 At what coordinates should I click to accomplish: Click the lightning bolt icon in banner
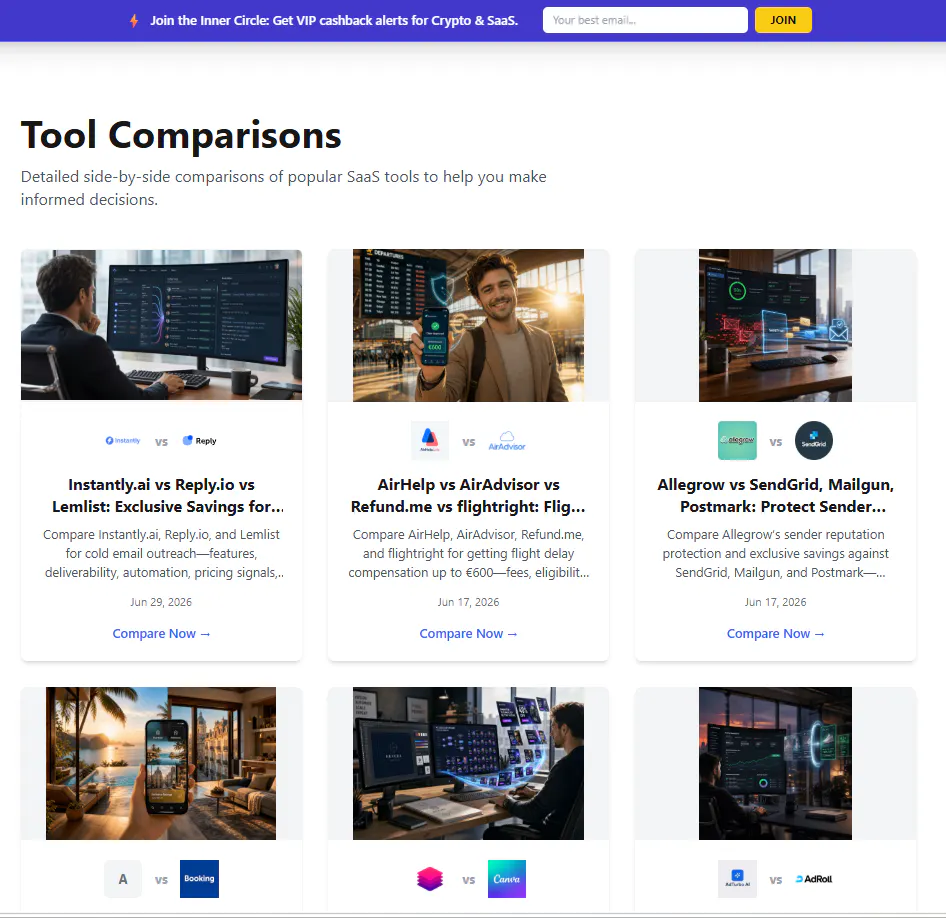point(134,21)
